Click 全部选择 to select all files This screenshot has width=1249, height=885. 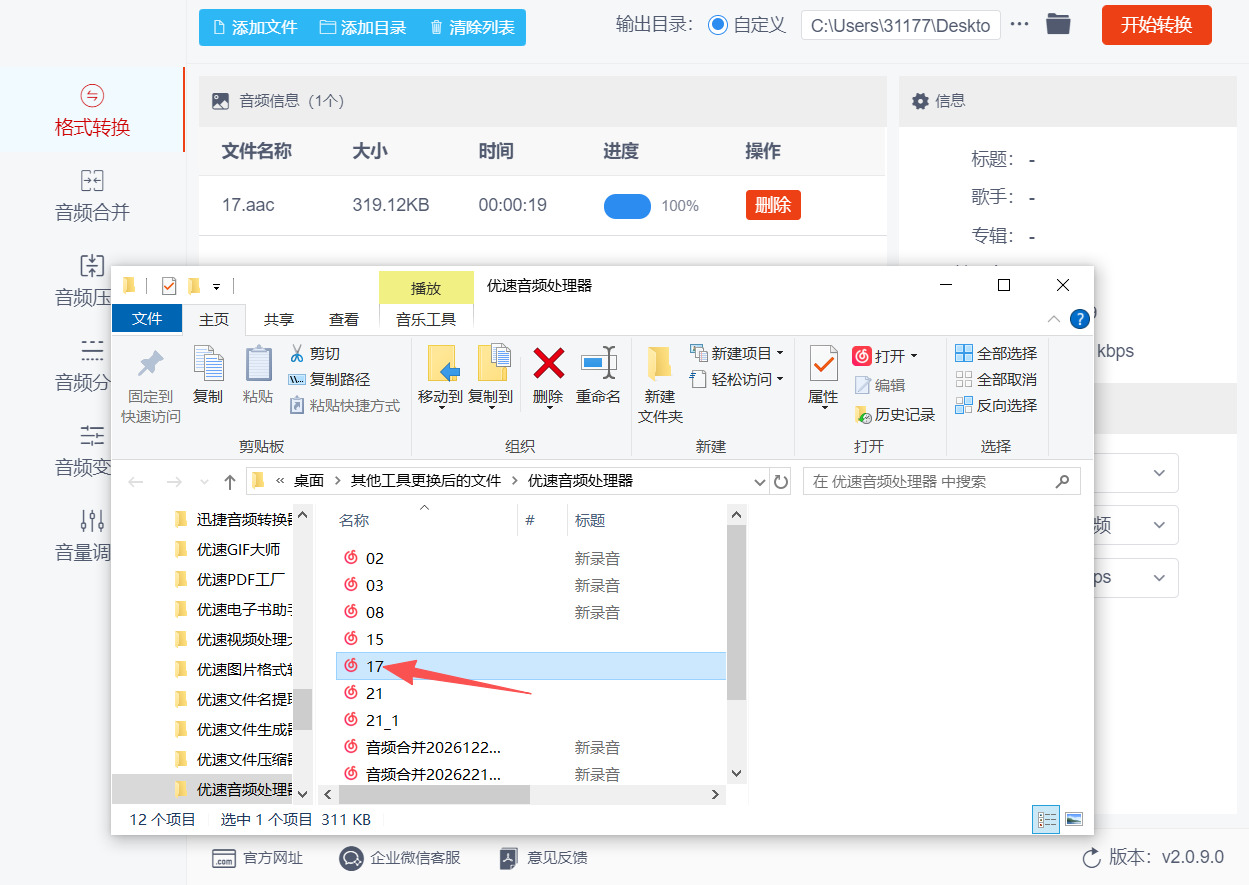pyautogui.click(x=1002, y=352)
